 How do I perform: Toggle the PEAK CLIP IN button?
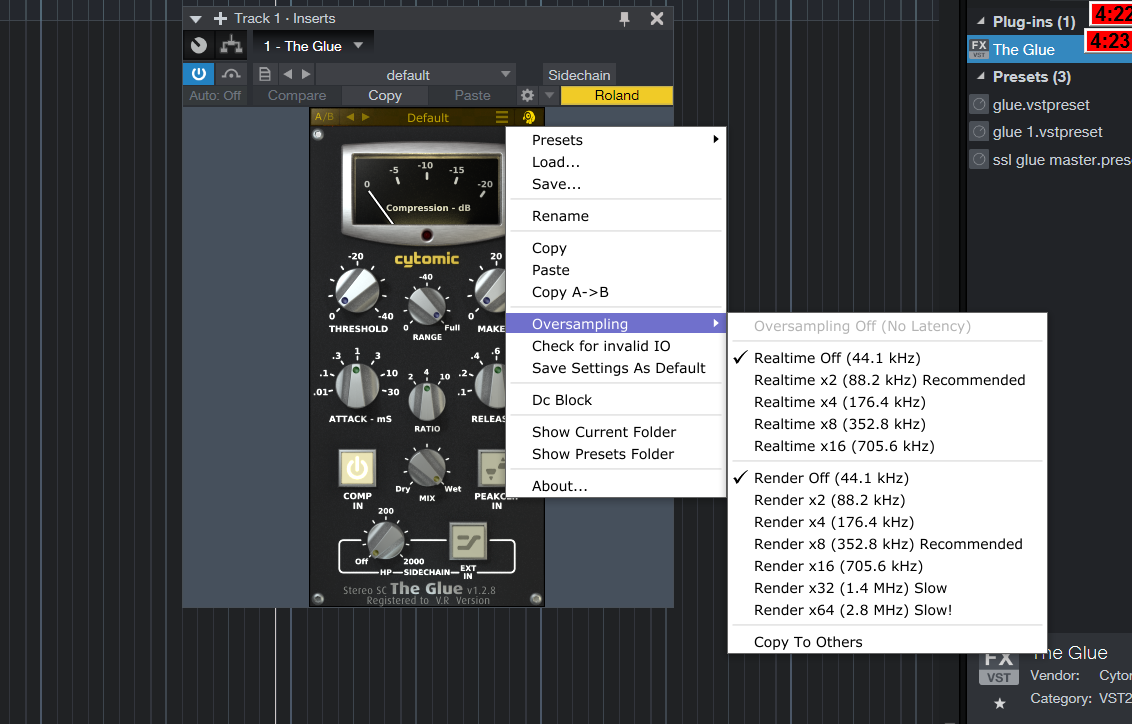[492, 468]
